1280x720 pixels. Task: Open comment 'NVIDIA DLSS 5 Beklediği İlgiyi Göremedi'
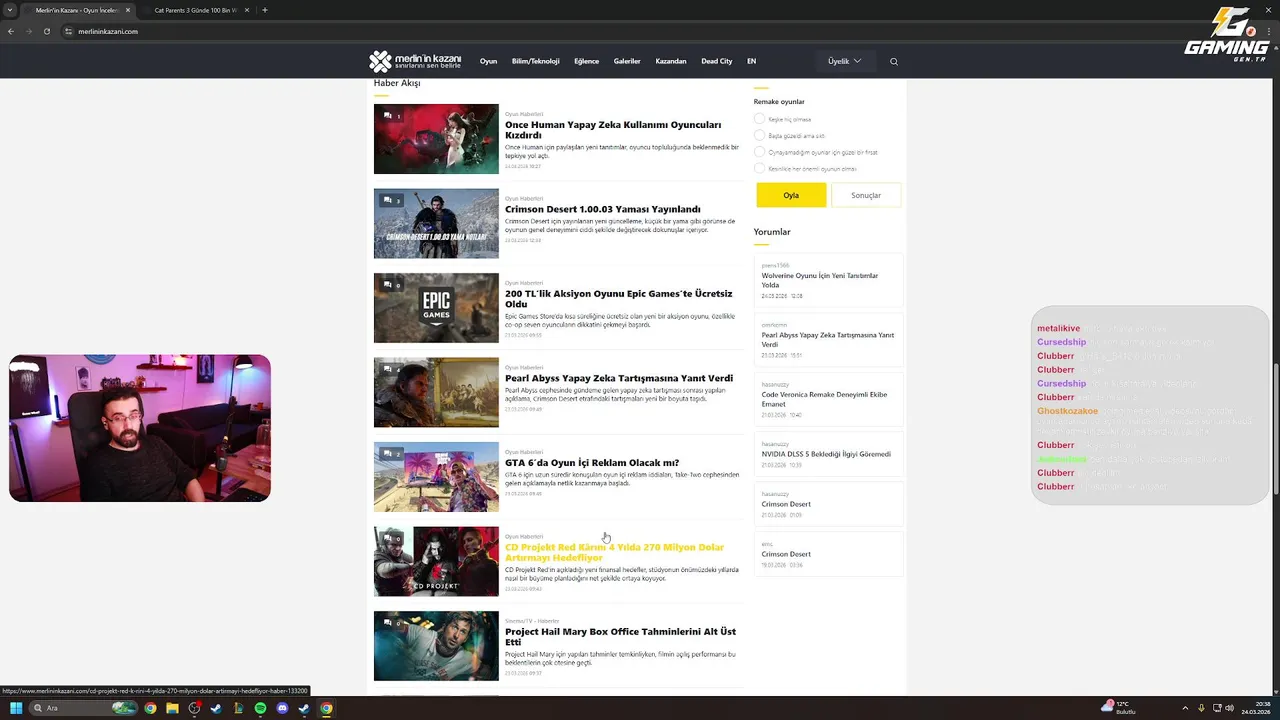[x=826, y=454]
